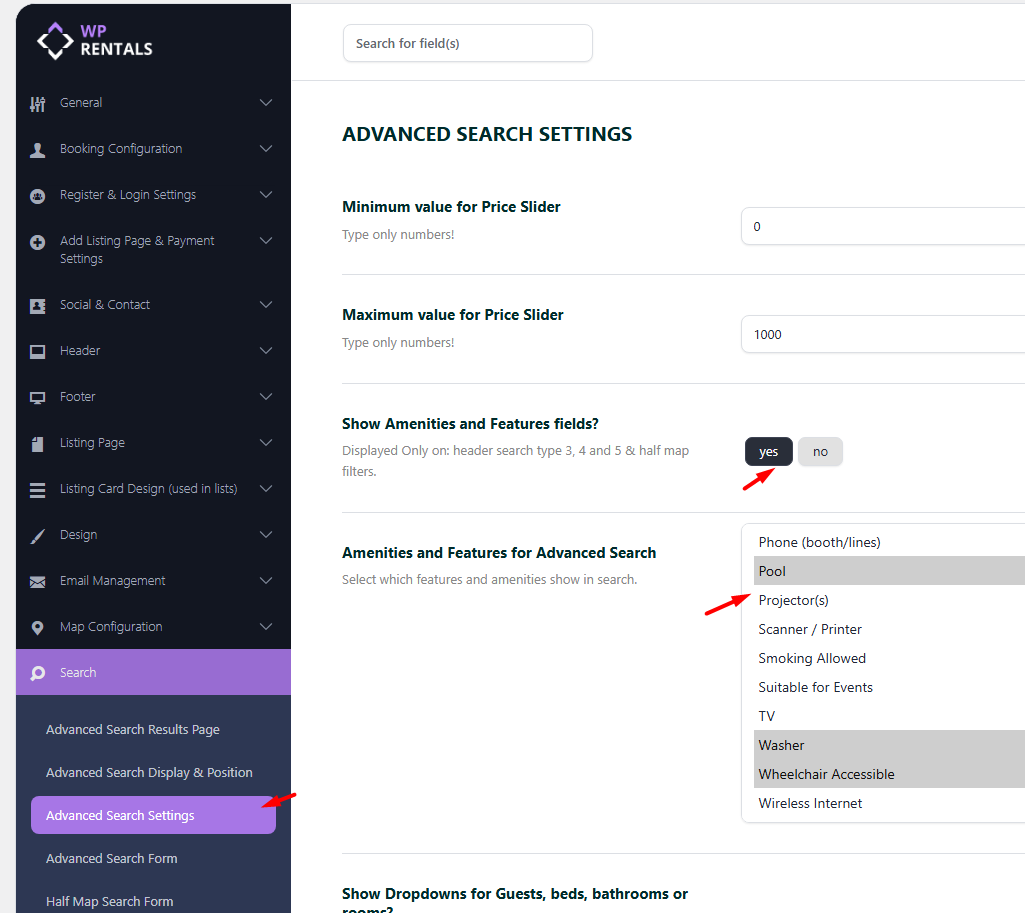The width and height of the screenshot is (1025, 913).
Task: Click the WP Rentals logo icon
Action: (x=55, y=40)
